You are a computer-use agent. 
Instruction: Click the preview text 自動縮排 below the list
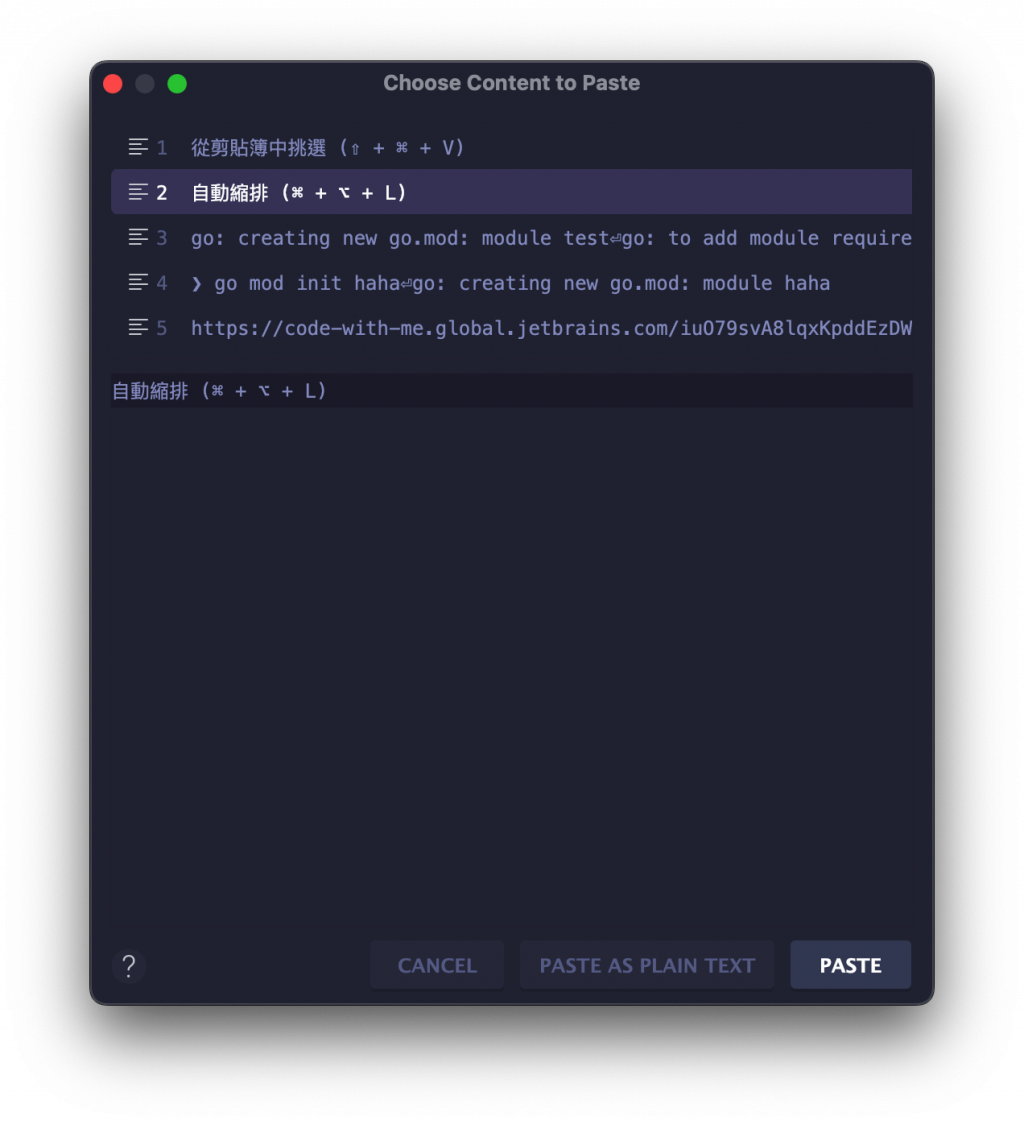(220, 391)
